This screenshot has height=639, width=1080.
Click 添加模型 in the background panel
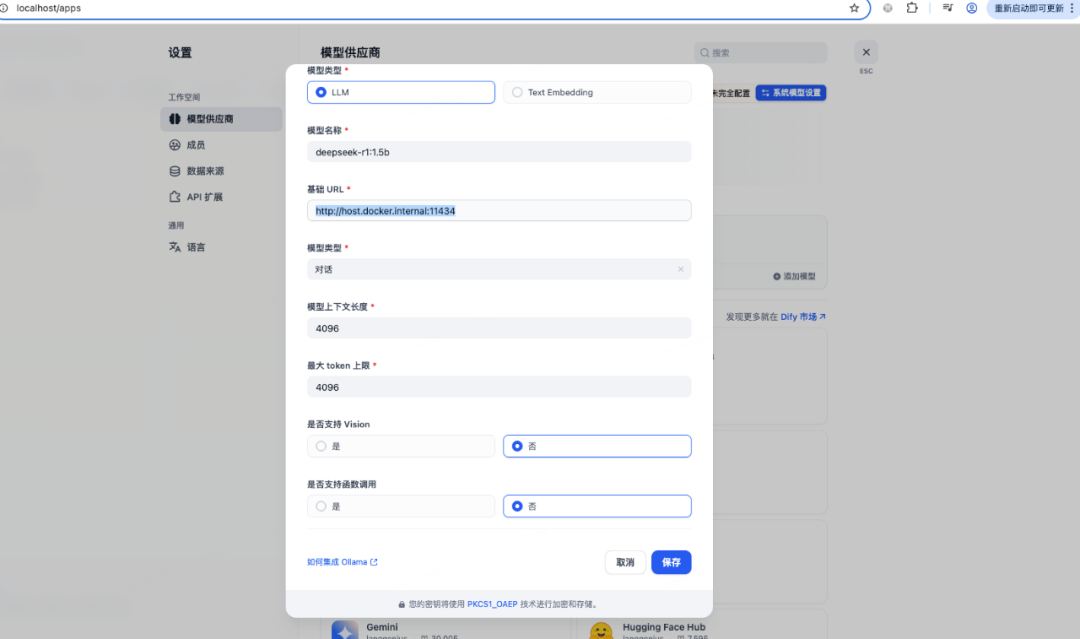tap(794, 276)
